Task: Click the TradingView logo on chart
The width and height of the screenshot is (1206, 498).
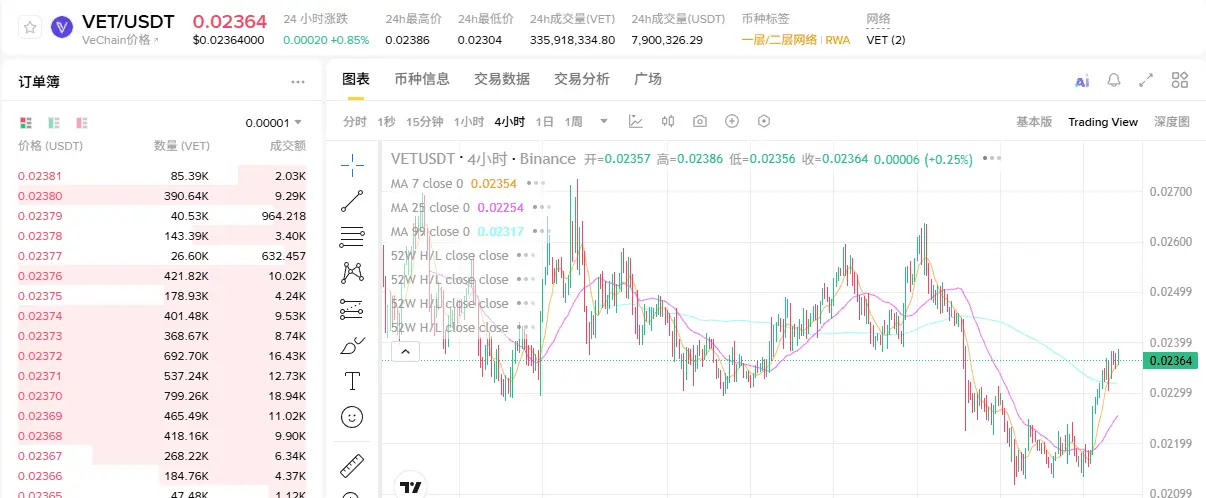Action: [x=410, y=487]
